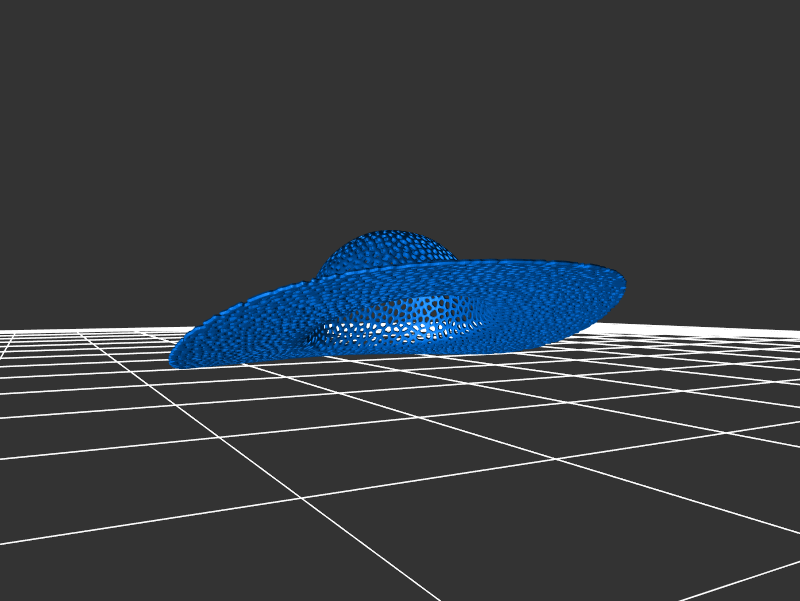The image size is (800, 601).
Task: Click the dark background in the upper-left corner
Action: (40, 40)
